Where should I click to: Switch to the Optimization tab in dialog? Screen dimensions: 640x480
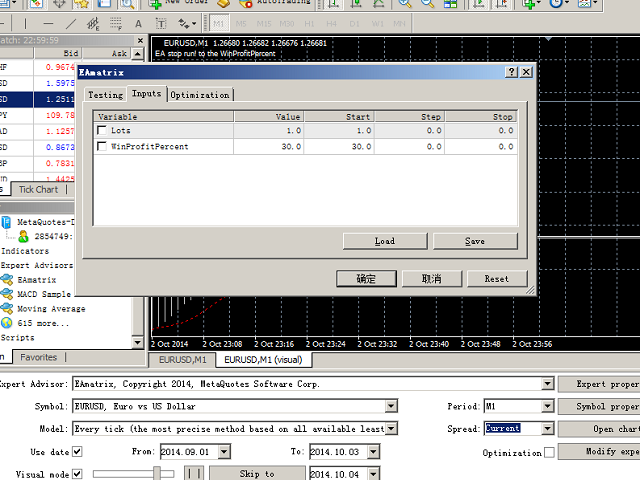[x=200, y=95]
